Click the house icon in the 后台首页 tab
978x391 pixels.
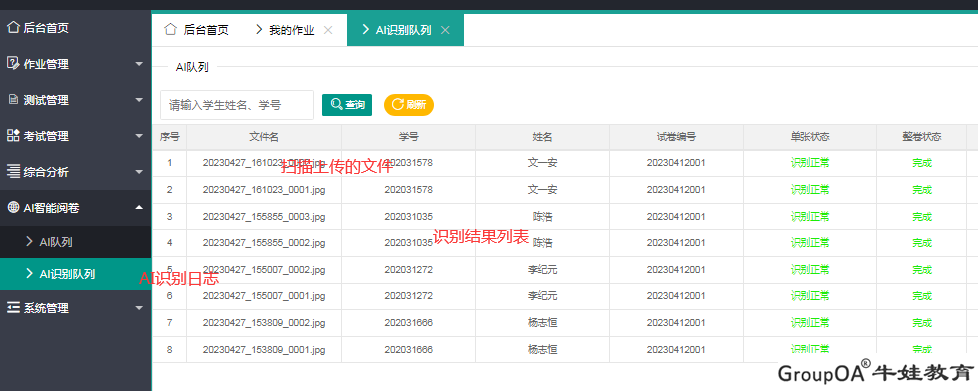click(170, 29)
